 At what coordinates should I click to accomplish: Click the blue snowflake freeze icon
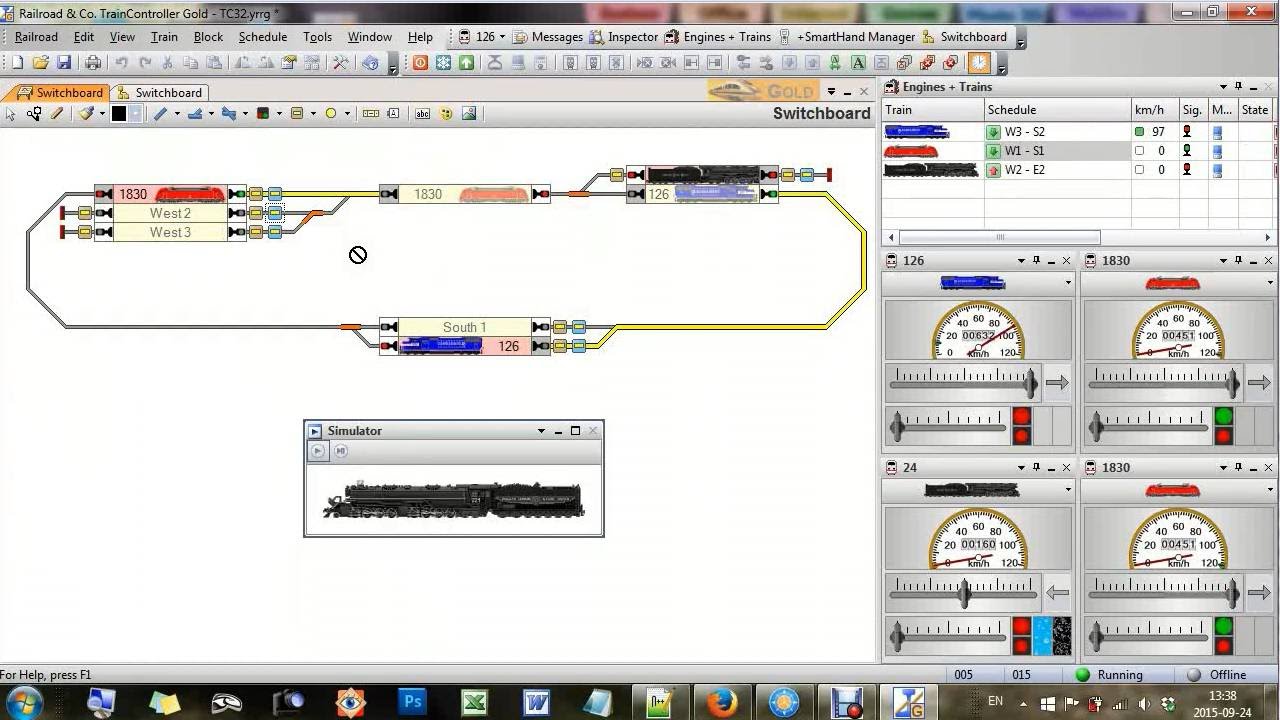tap(443, 62)
